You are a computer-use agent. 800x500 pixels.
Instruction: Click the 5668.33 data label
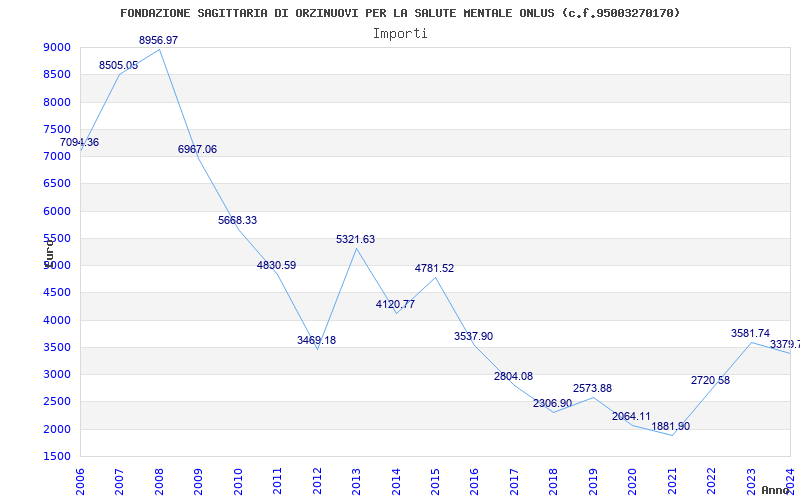pyautogui.click(x=237, y=220)
